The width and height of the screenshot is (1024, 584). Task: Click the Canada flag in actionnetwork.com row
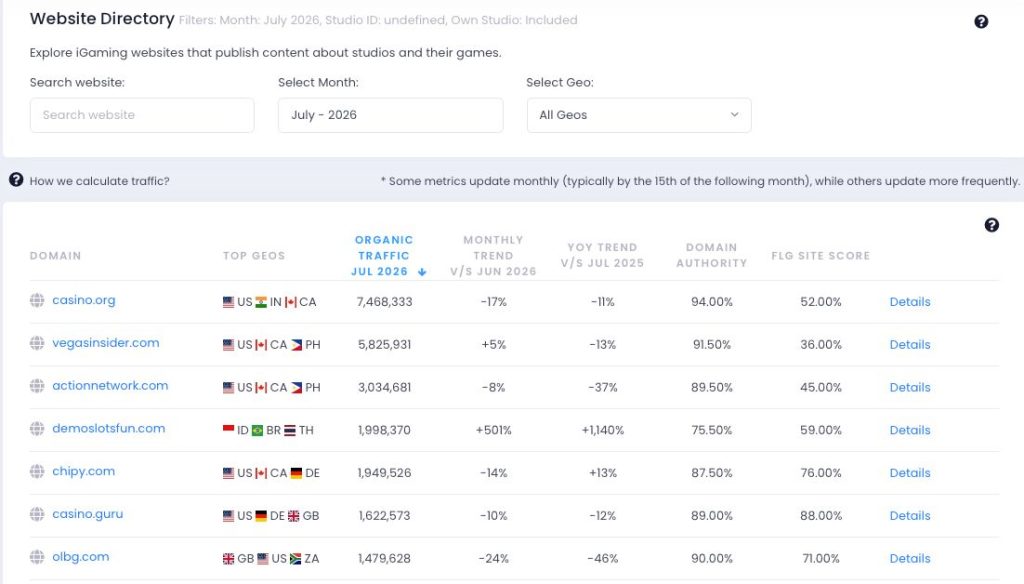261,387
